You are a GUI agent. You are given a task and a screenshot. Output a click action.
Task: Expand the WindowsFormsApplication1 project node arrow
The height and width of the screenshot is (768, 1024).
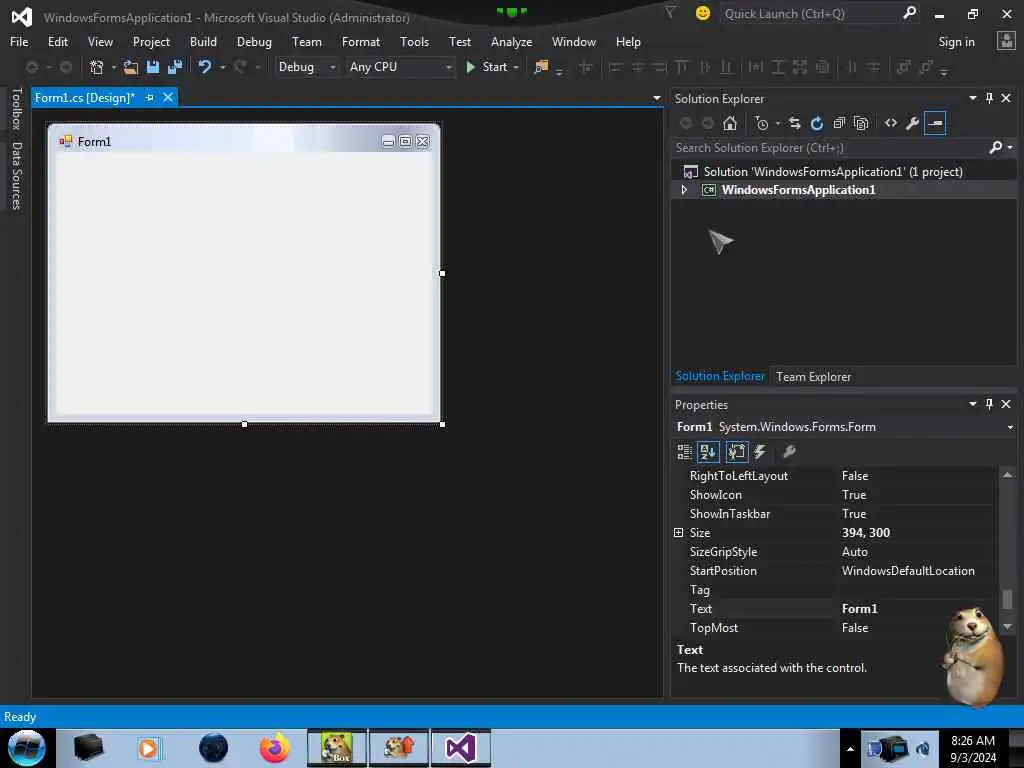pyautogui.click(x=684, y=190)
